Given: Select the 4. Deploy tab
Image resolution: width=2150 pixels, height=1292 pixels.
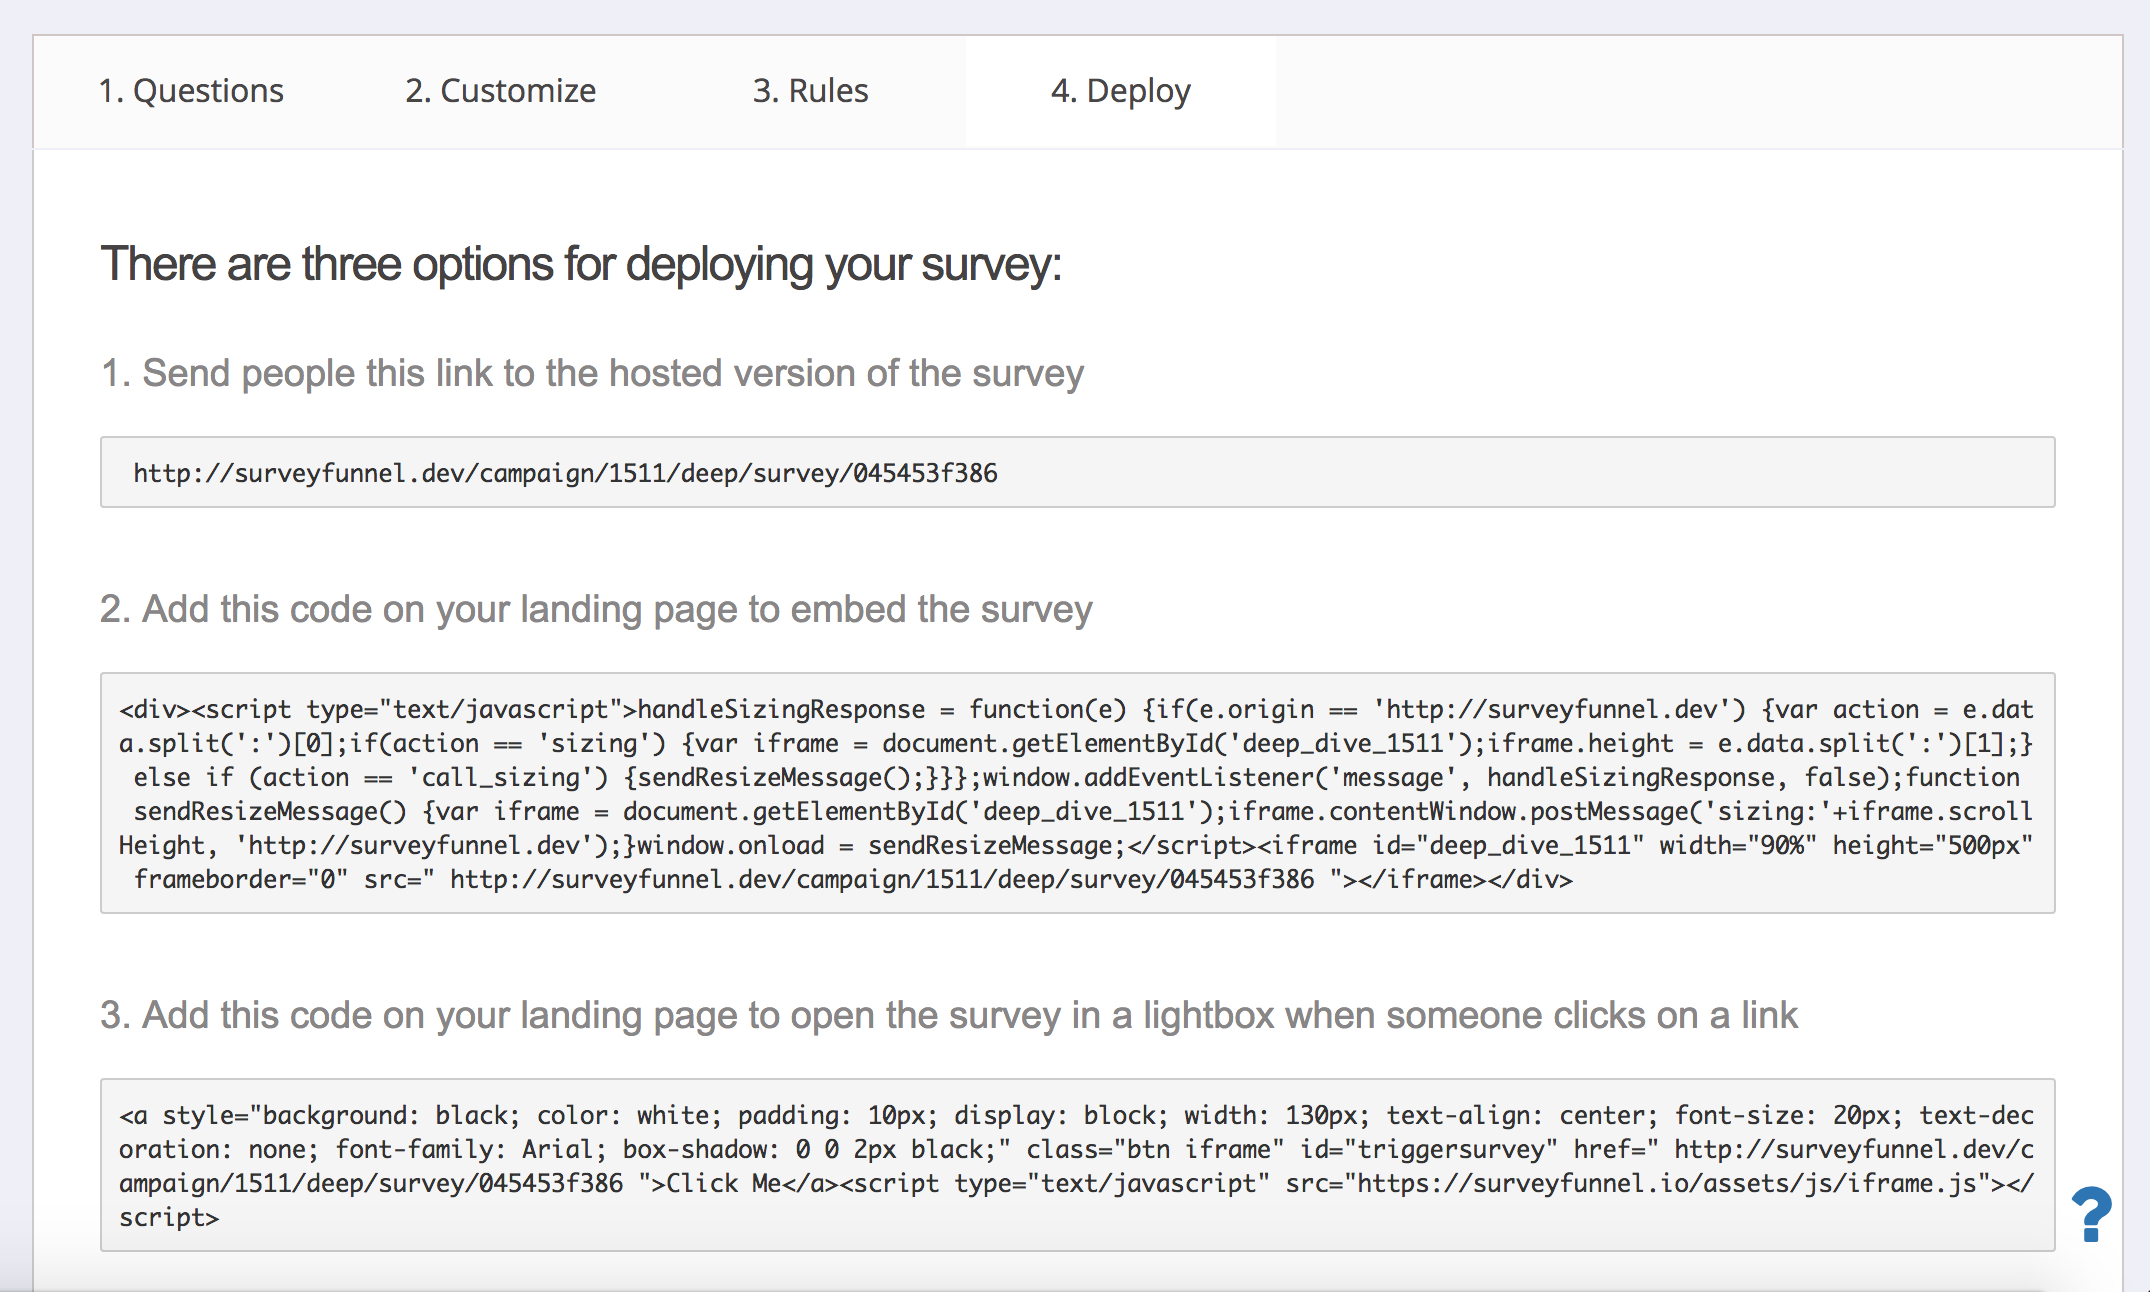Looking at the screenshot, I should click(x=1120, y=91).
